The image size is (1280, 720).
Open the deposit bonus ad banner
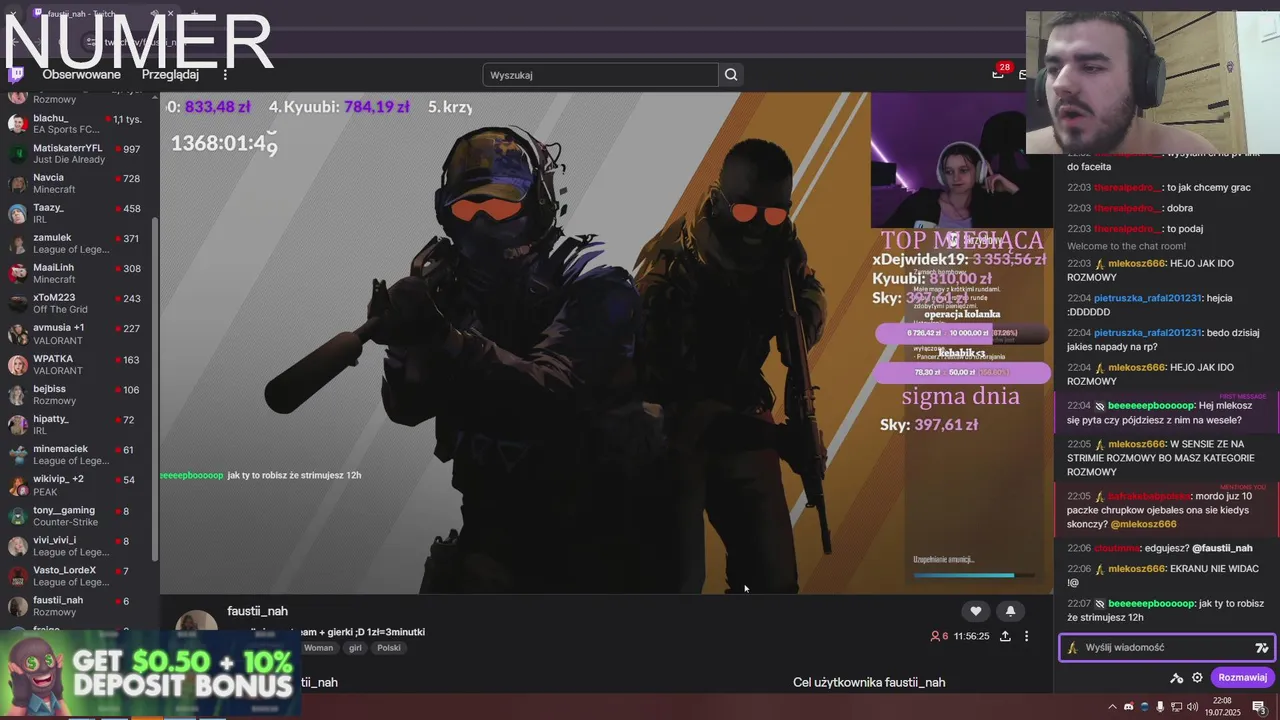(150, 675)
